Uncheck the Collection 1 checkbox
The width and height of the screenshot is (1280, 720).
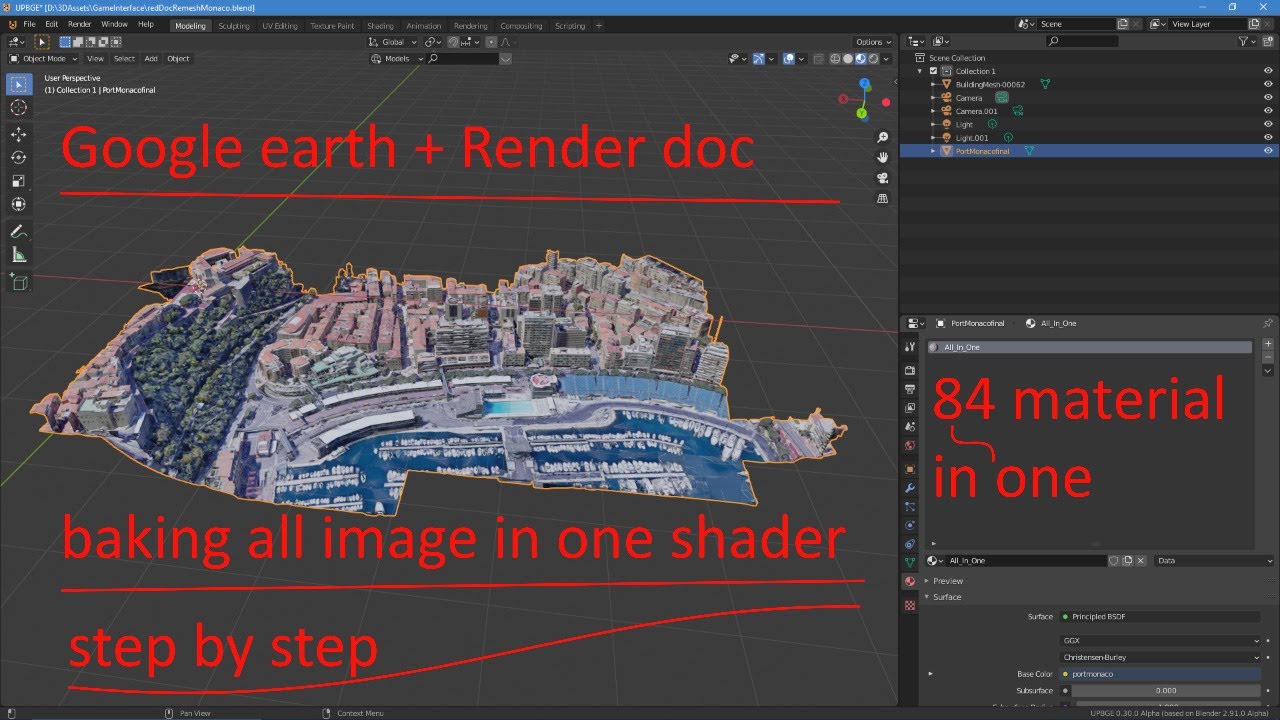click(934, 71)
